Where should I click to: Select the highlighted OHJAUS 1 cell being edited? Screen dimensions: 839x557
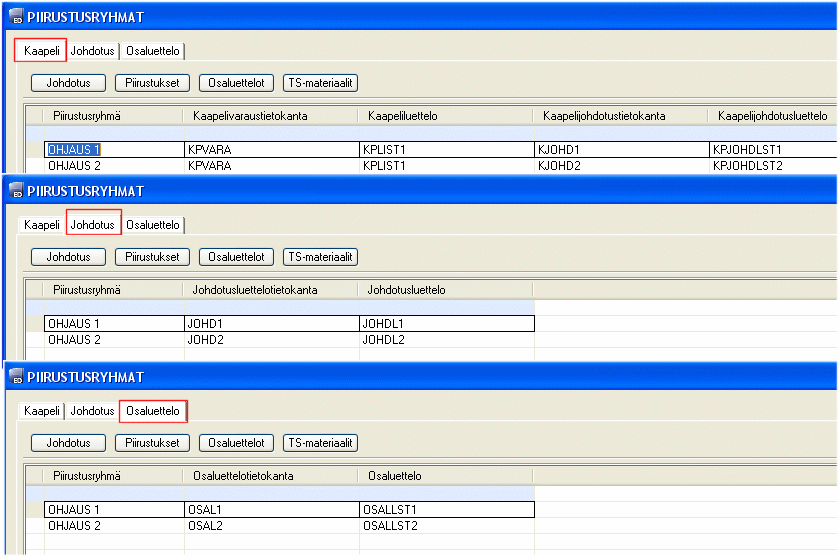(x=74, y=149)
